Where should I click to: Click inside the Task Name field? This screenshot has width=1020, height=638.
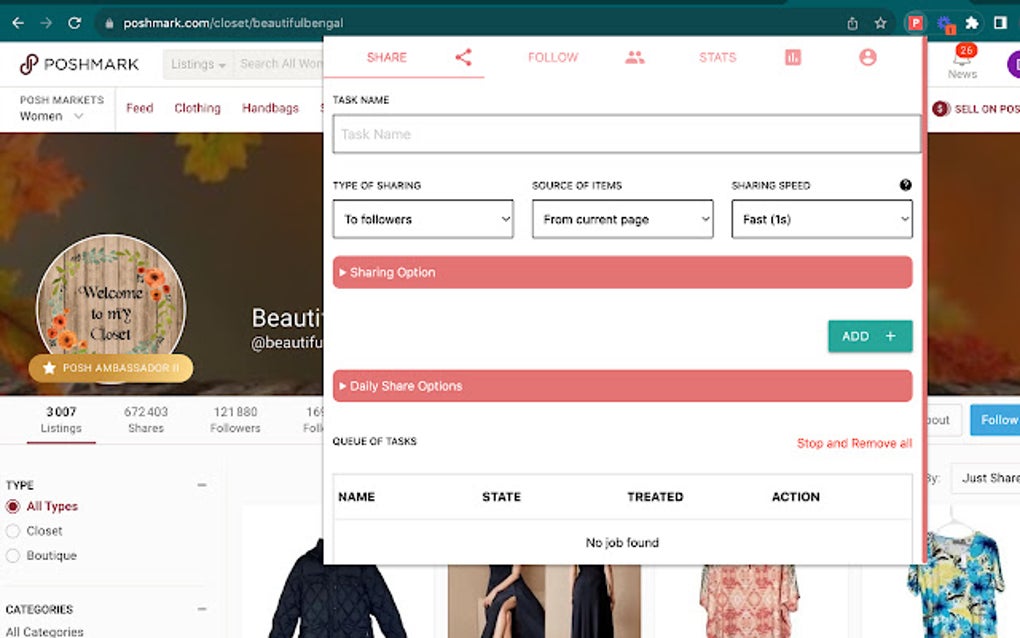pyautogui.click(x=626, y=134)
